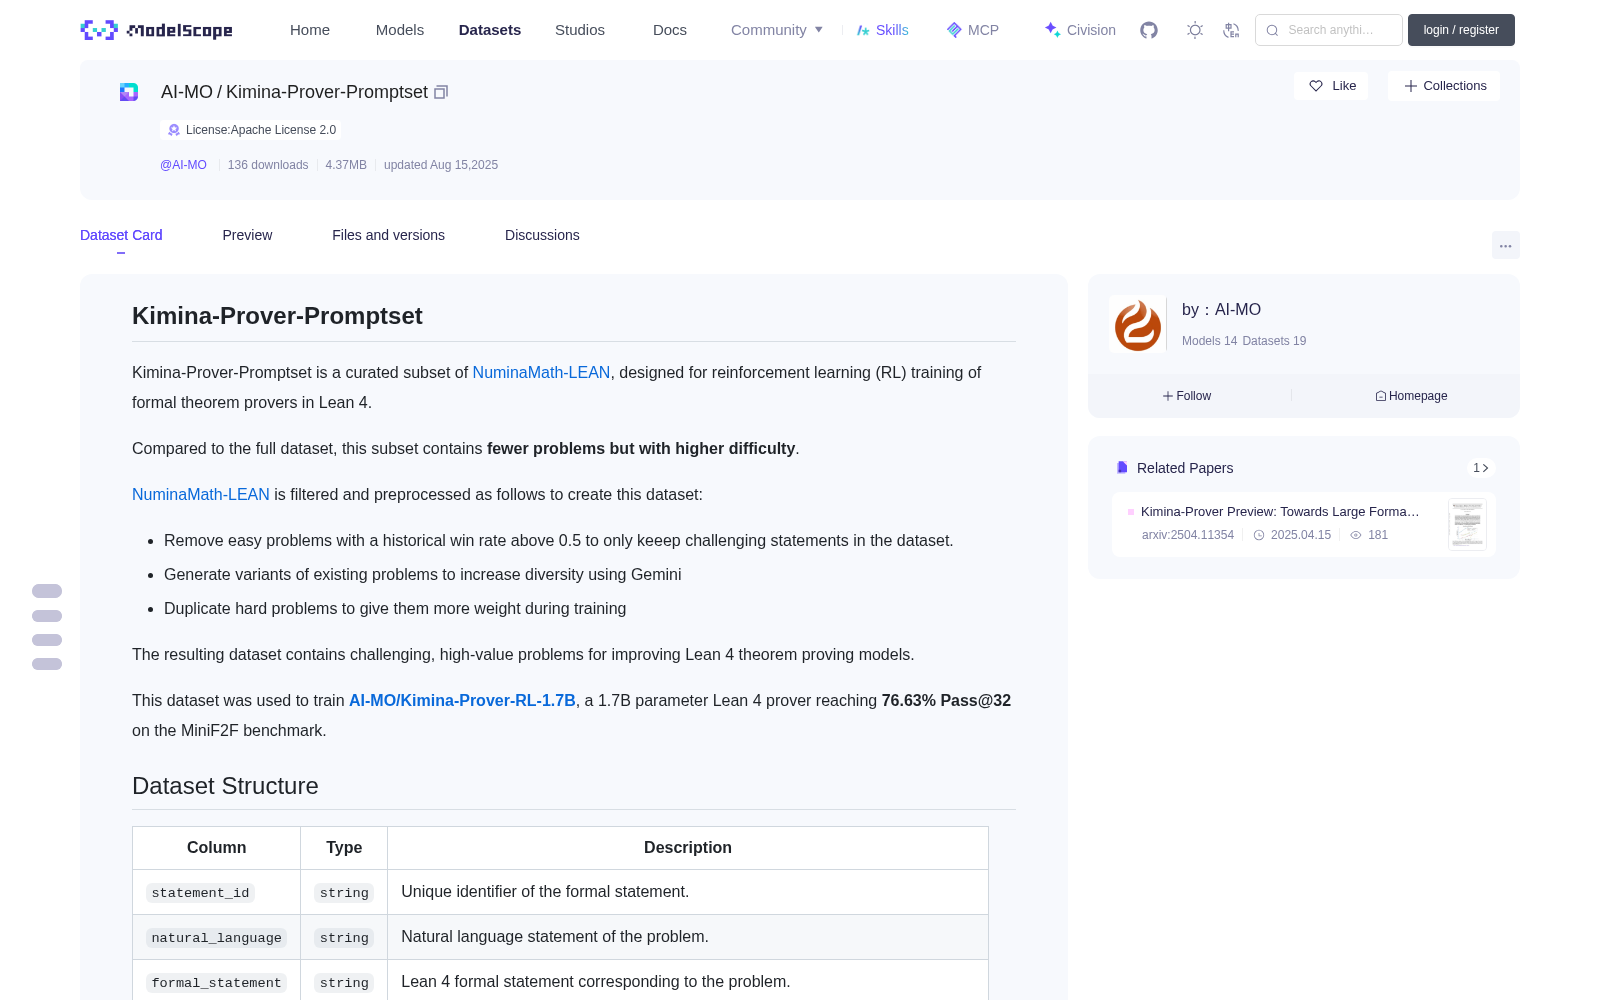This screenshot has height=1000, width=1600.
Task: Open the paper preview thumbnail
Action: [1467, 524]
